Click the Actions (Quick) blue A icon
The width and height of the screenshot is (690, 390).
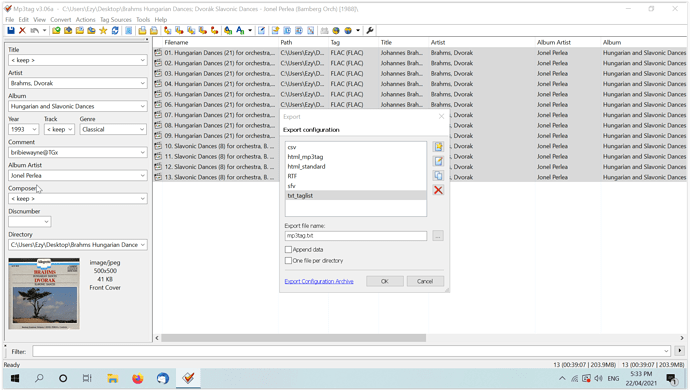pos(240,30)
